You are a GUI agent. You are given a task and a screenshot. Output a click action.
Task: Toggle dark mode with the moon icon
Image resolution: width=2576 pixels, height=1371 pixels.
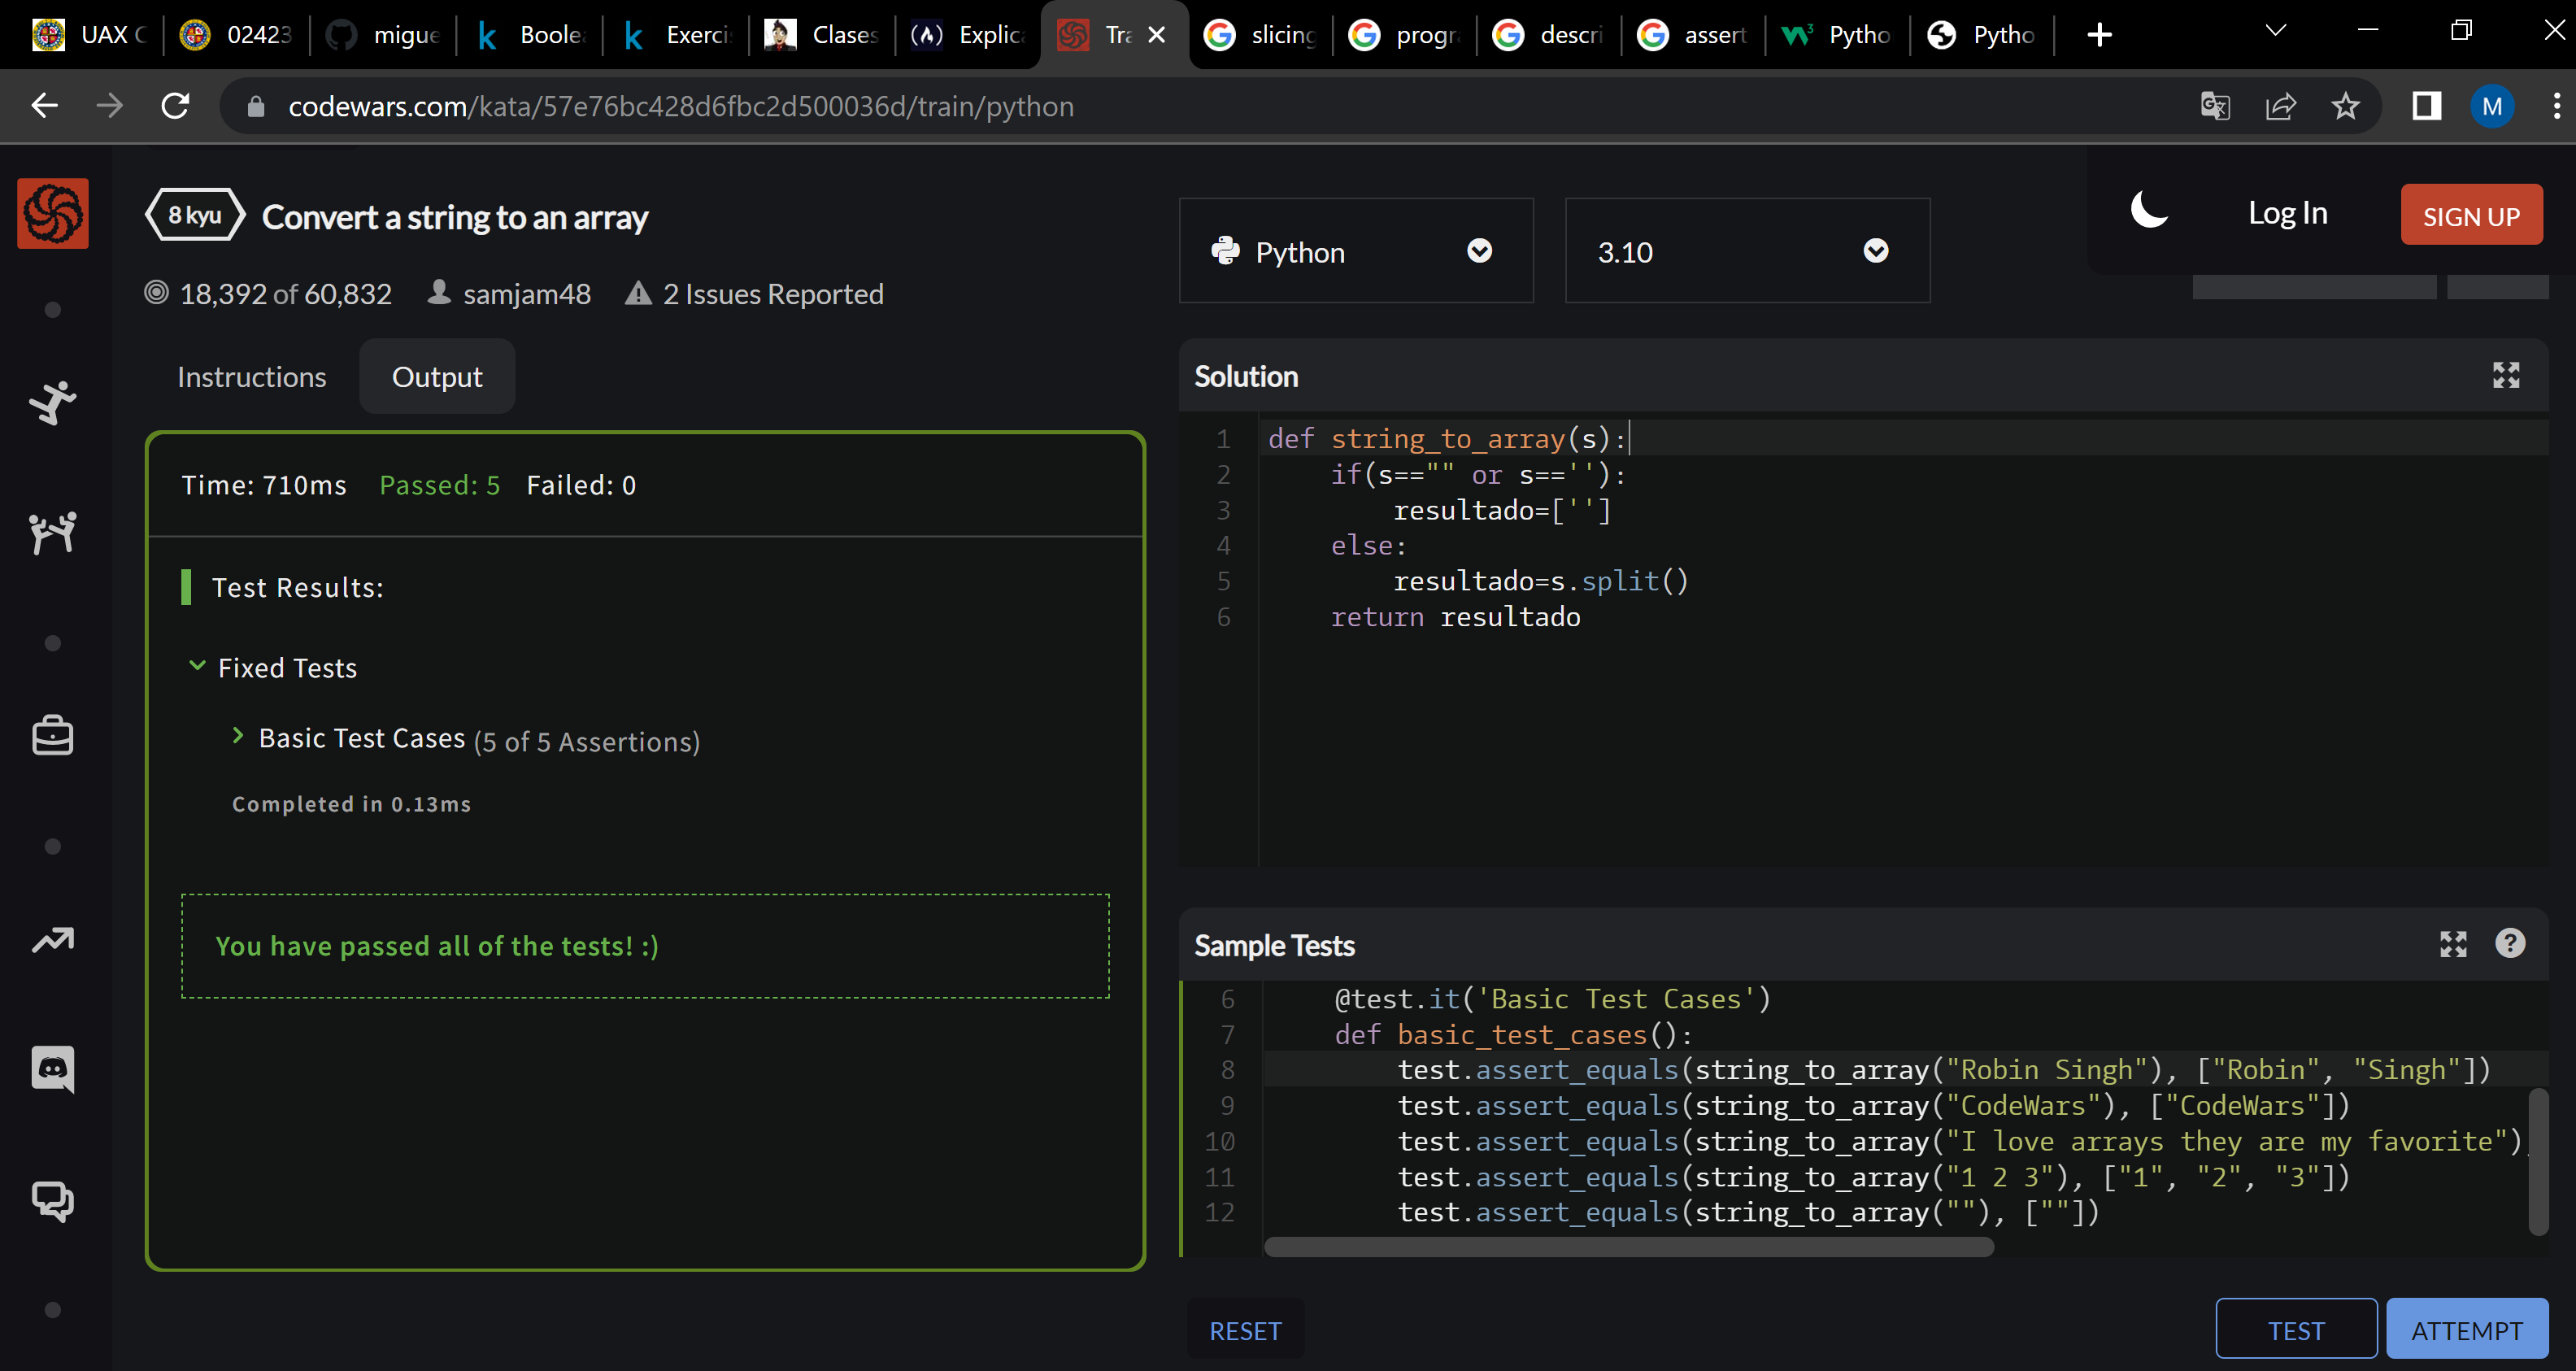2149,211
